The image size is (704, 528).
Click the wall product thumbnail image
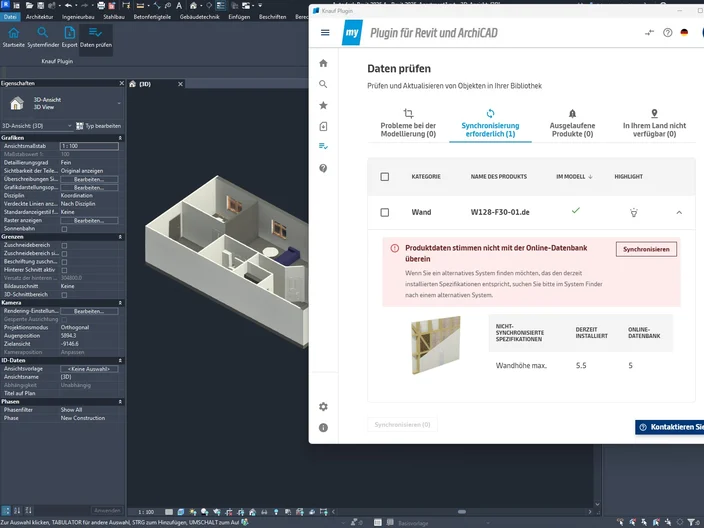click(x=436, y=345)
